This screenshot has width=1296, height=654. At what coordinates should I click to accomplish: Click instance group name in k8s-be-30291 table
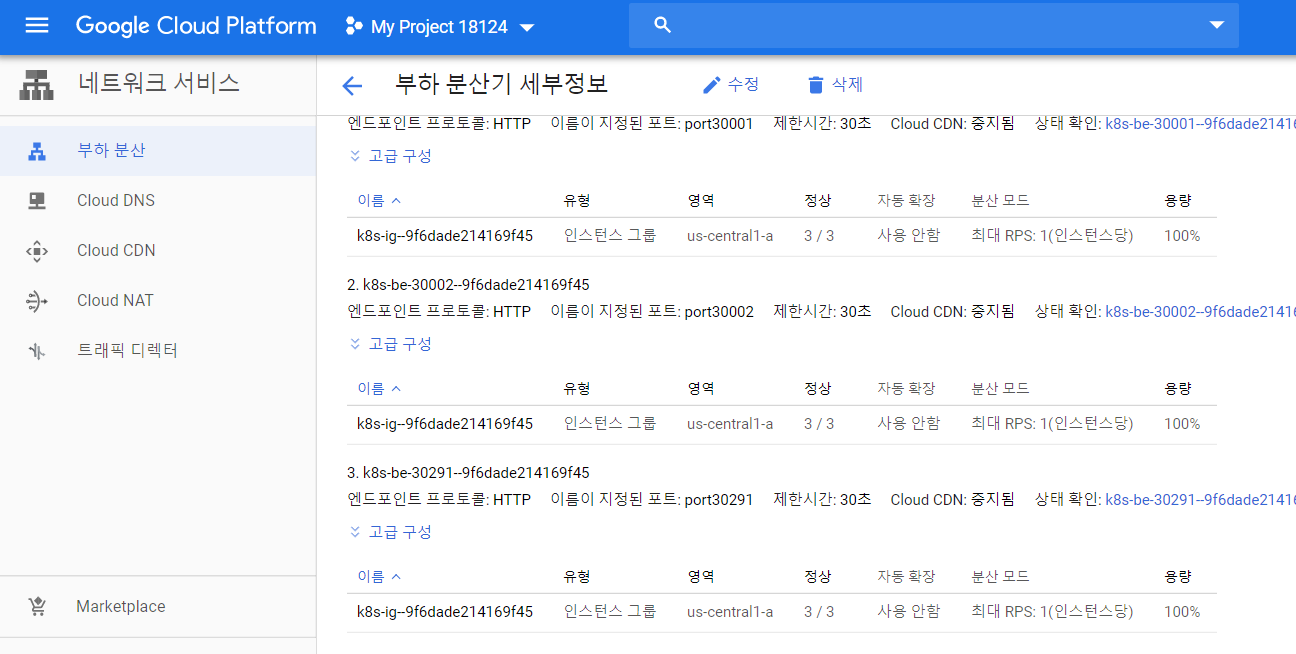pyautogui.click(x=445, y=612)
